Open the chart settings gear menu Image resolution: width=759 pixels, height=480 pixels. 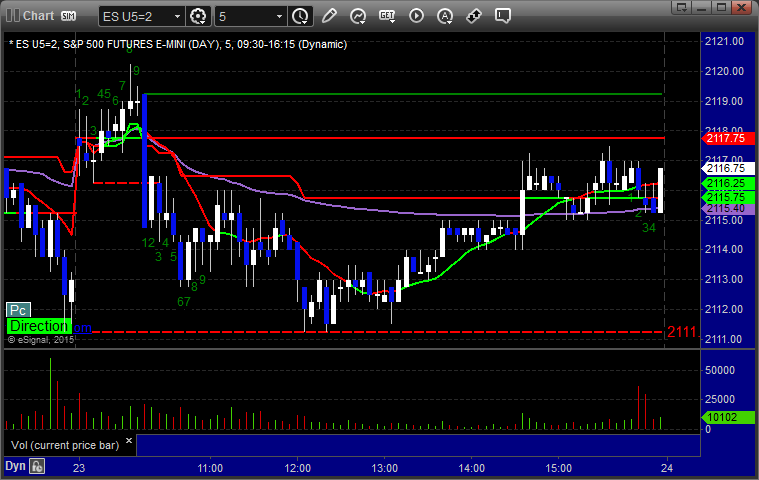point(198,16)
